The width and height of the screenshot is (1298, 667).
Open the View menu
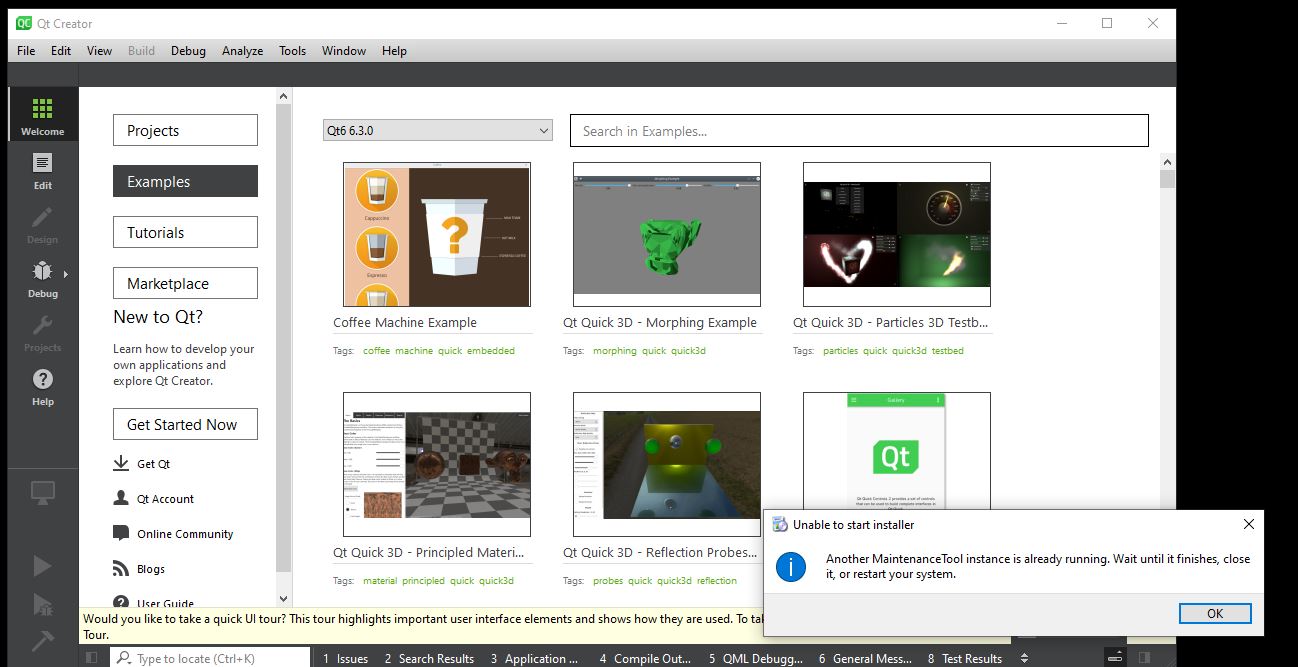[99, 50]
